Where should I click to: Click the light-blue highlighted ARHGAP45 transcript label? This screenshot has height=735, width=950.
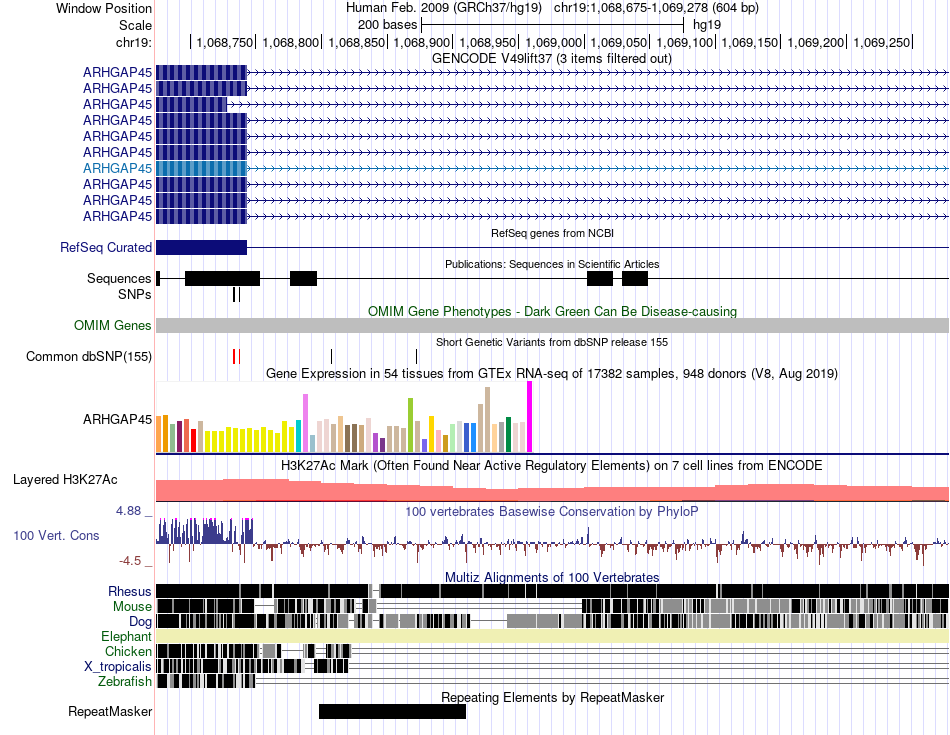pos(118,168)
